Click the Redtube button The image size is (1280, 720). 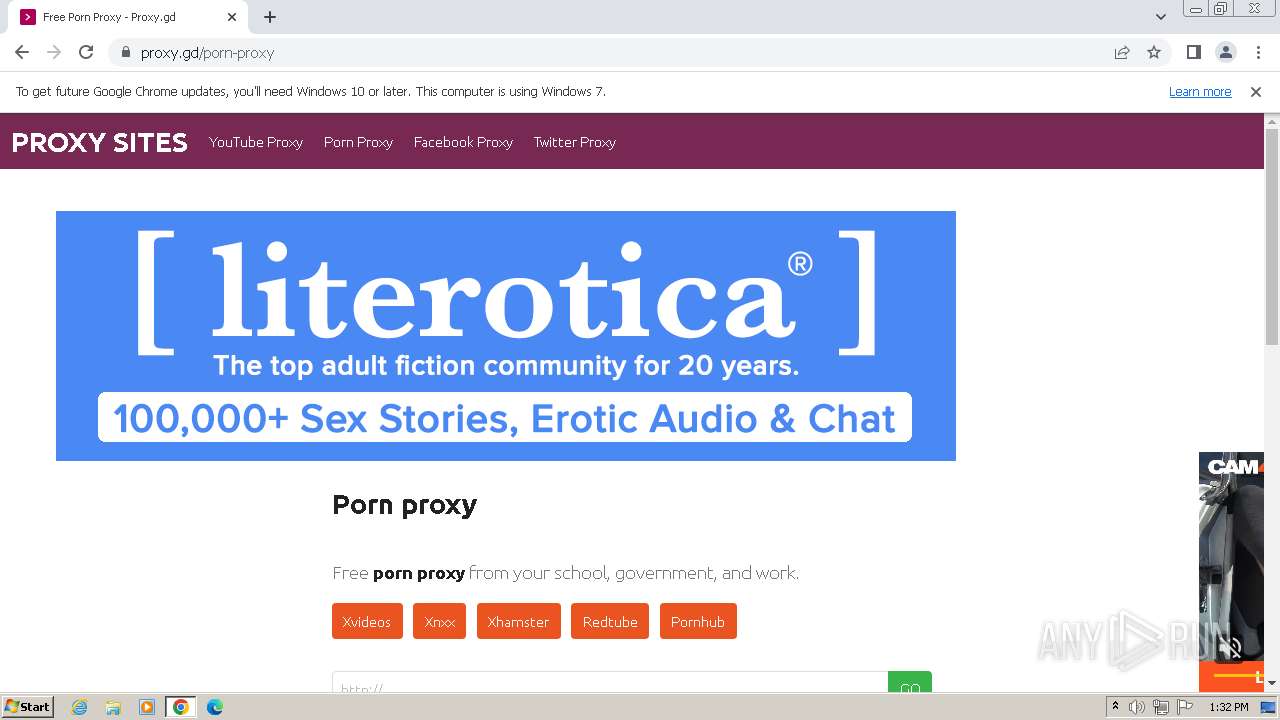pyautogui.click(x=610, y=621)
